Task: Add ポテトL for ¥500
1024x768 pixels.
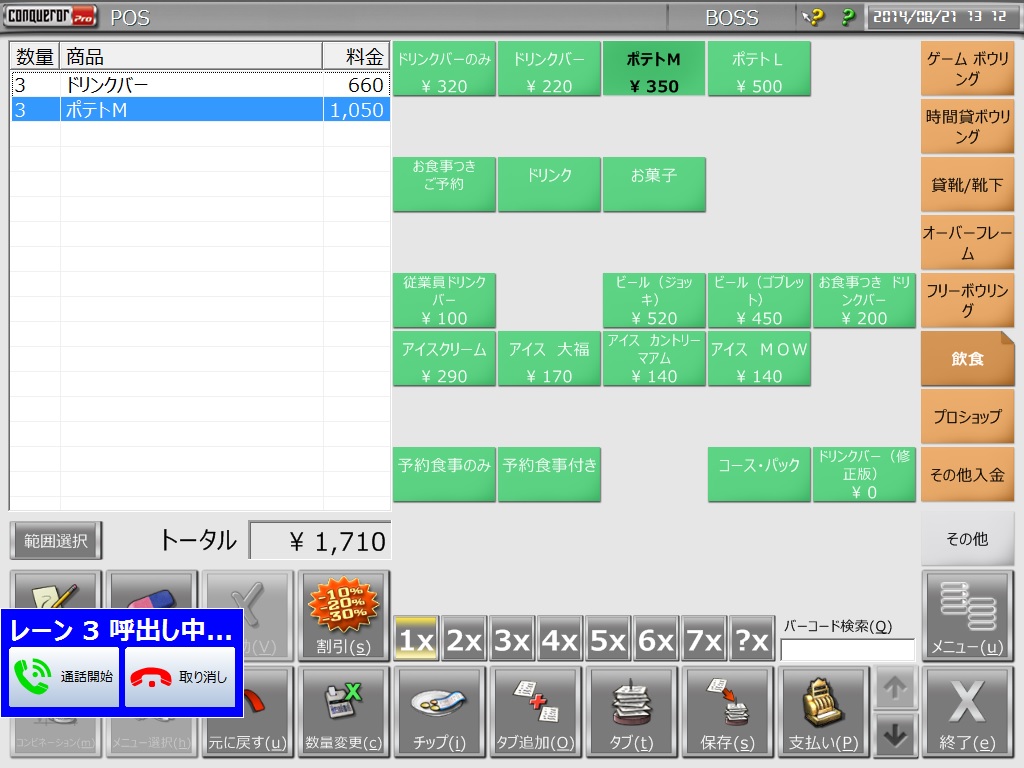Action: pos(759,69)
